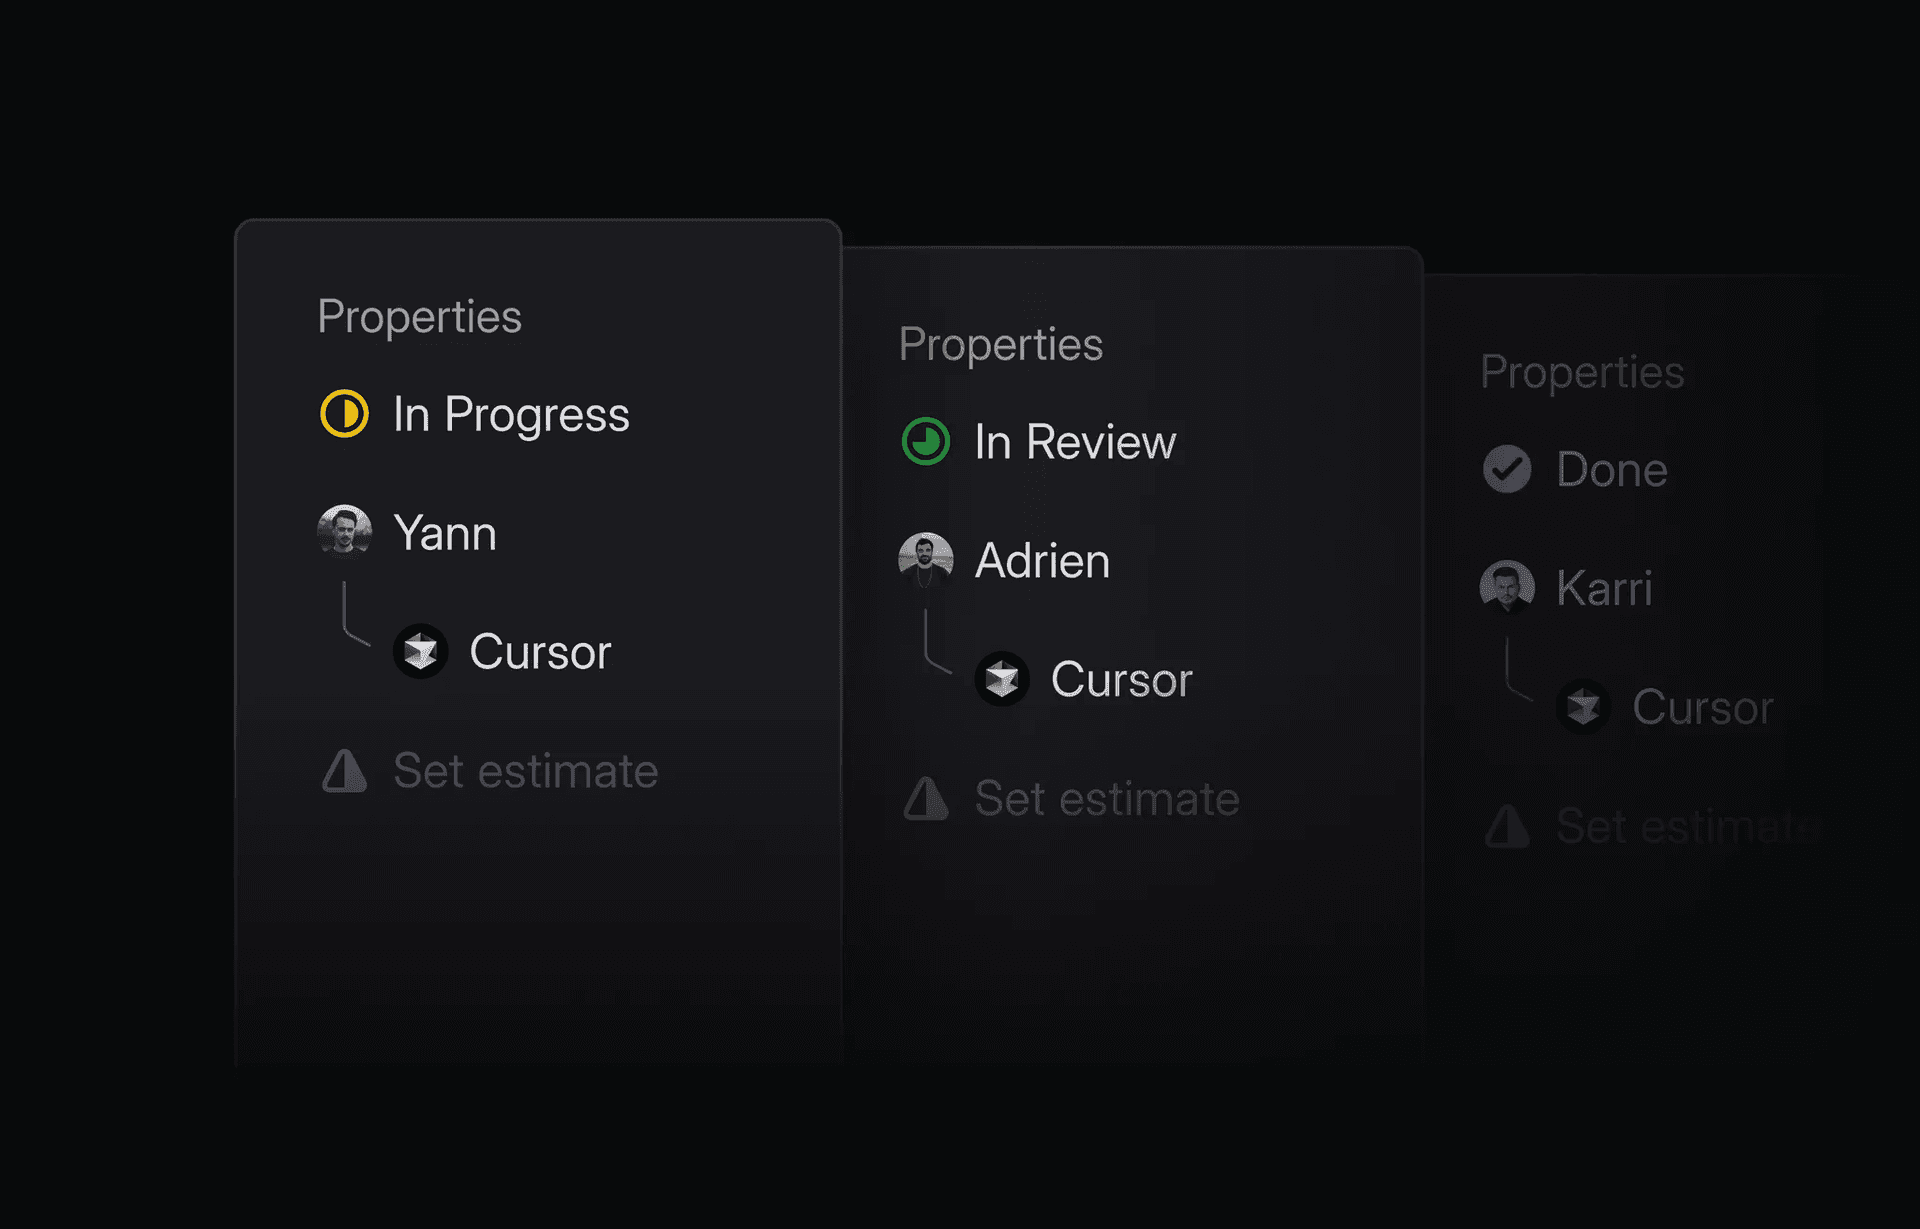Image resolution: width=1920 pixels, height=1229 pixels.
Task: Select the Properties header in middle panel
Action: click(x=1001, y=343)
